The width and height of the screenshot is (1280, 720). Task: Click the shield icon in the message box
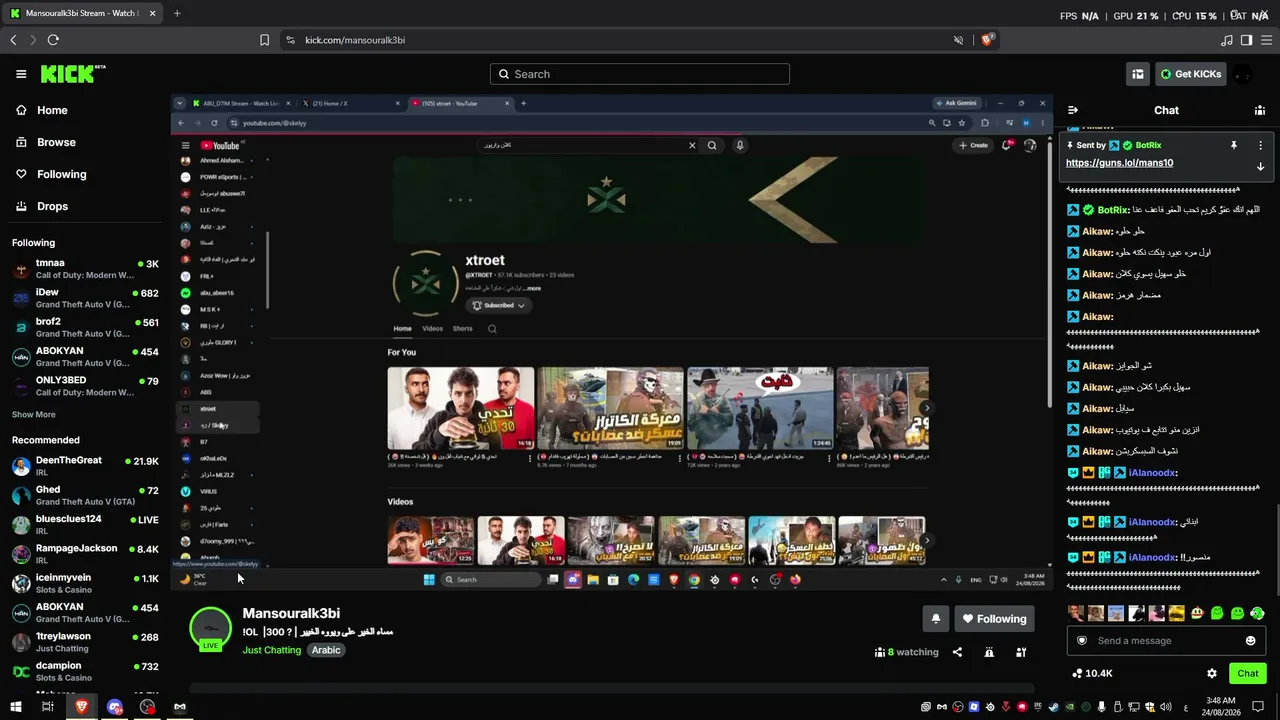coord(1080,641)
